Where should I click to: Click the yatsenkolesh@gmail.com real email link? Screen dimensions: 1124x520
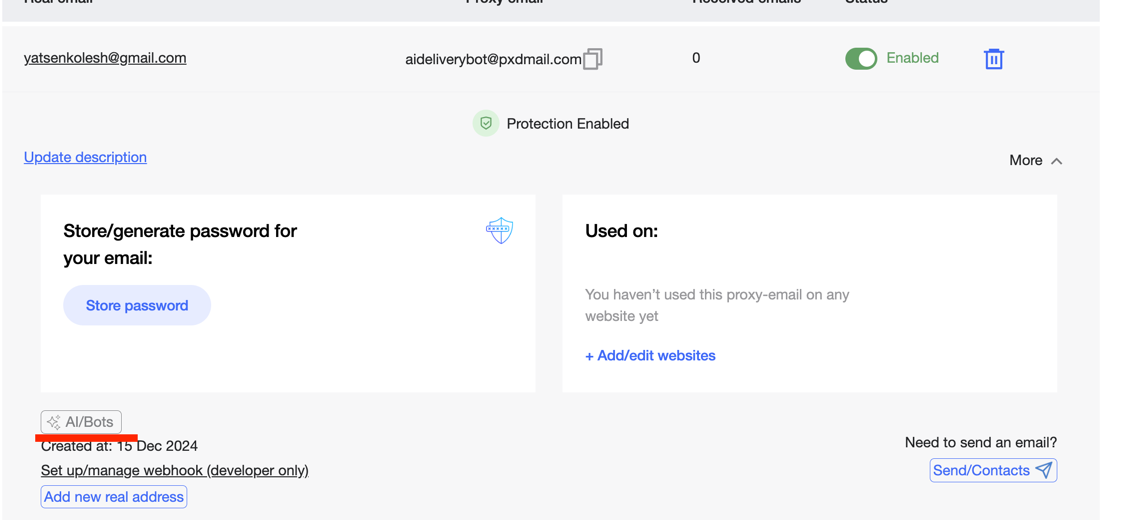[x=105, y=58]
